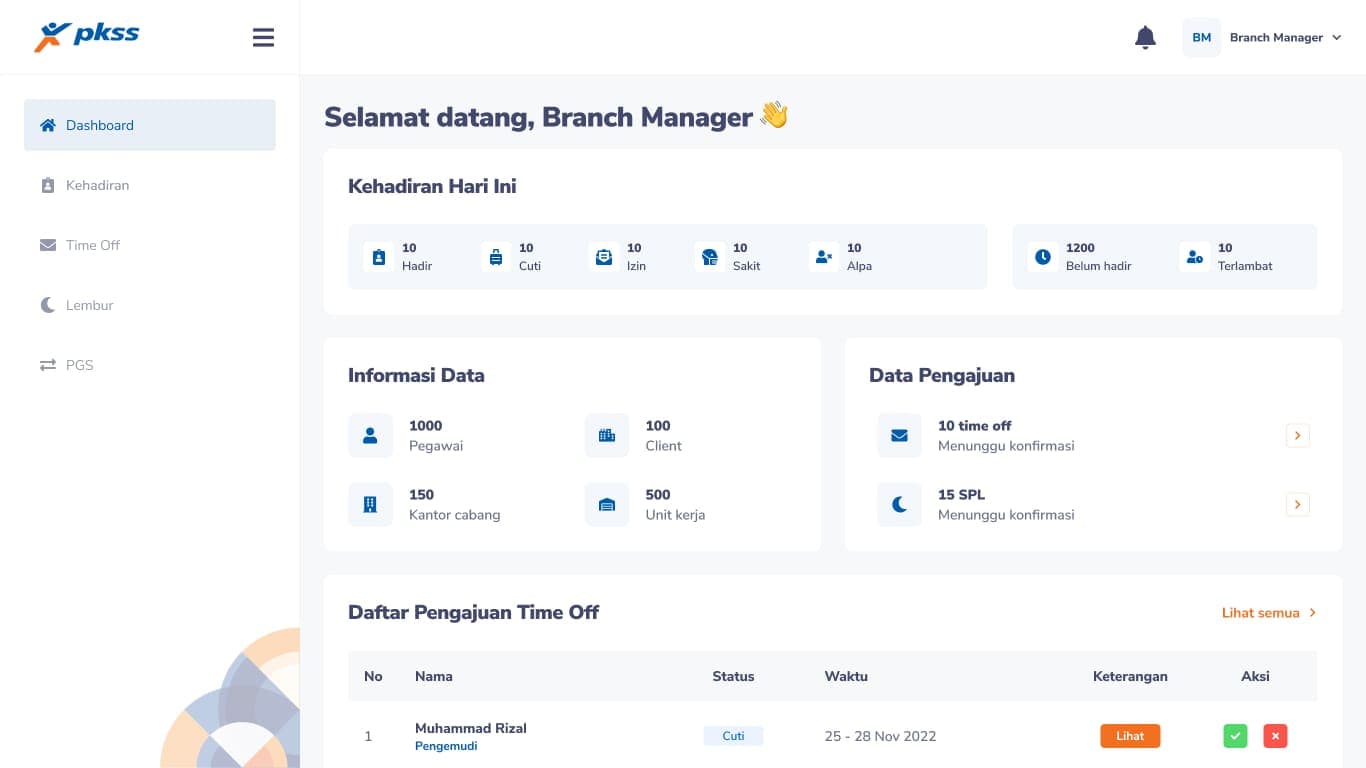Click the Belum hadir clock icon
This screenshot has height=768, width=1366.
coord(1043,257)
